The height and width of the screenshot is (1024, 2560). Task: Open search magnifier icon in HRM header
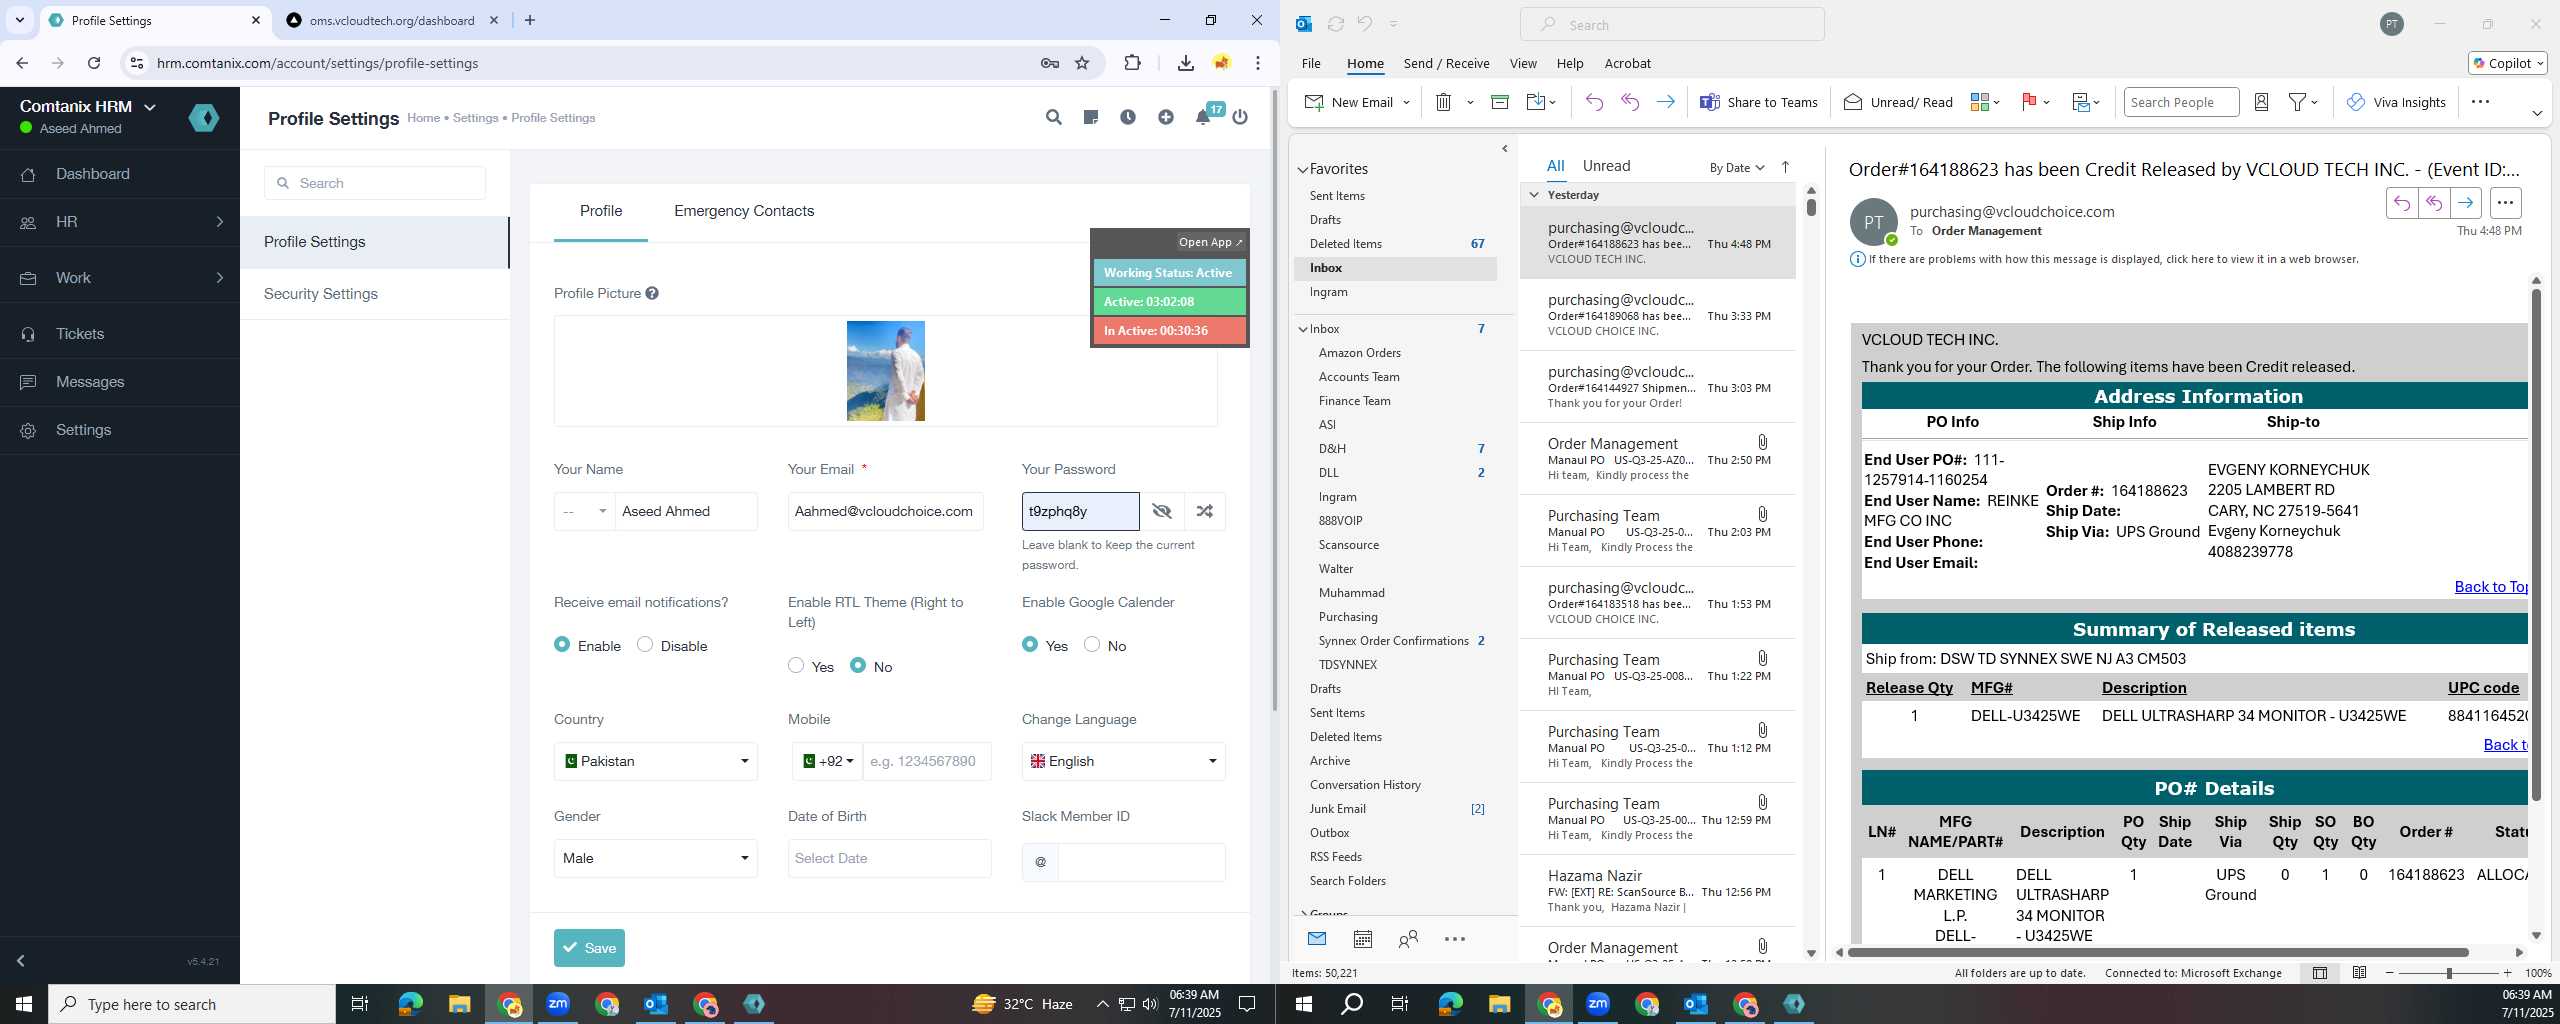[x=1053, y=118]
